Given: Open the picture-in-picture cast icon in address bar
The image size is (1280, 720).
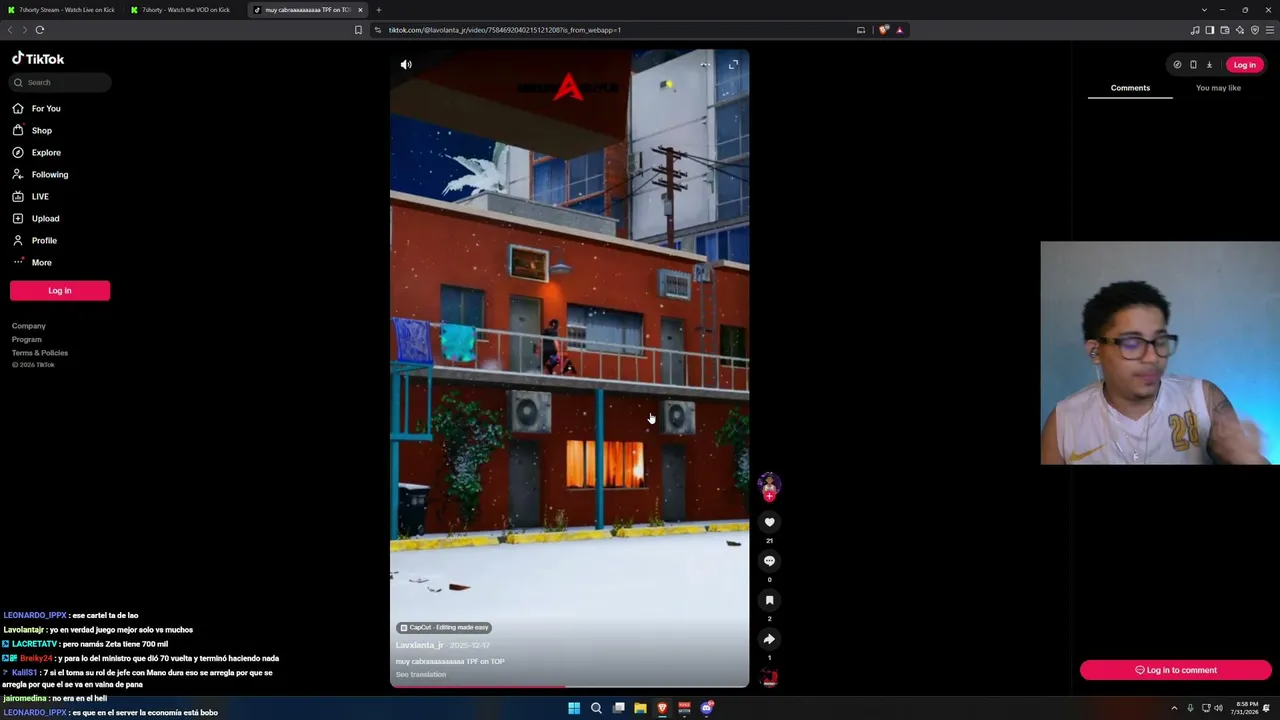Looking at the screenshot, I should 861,30.
